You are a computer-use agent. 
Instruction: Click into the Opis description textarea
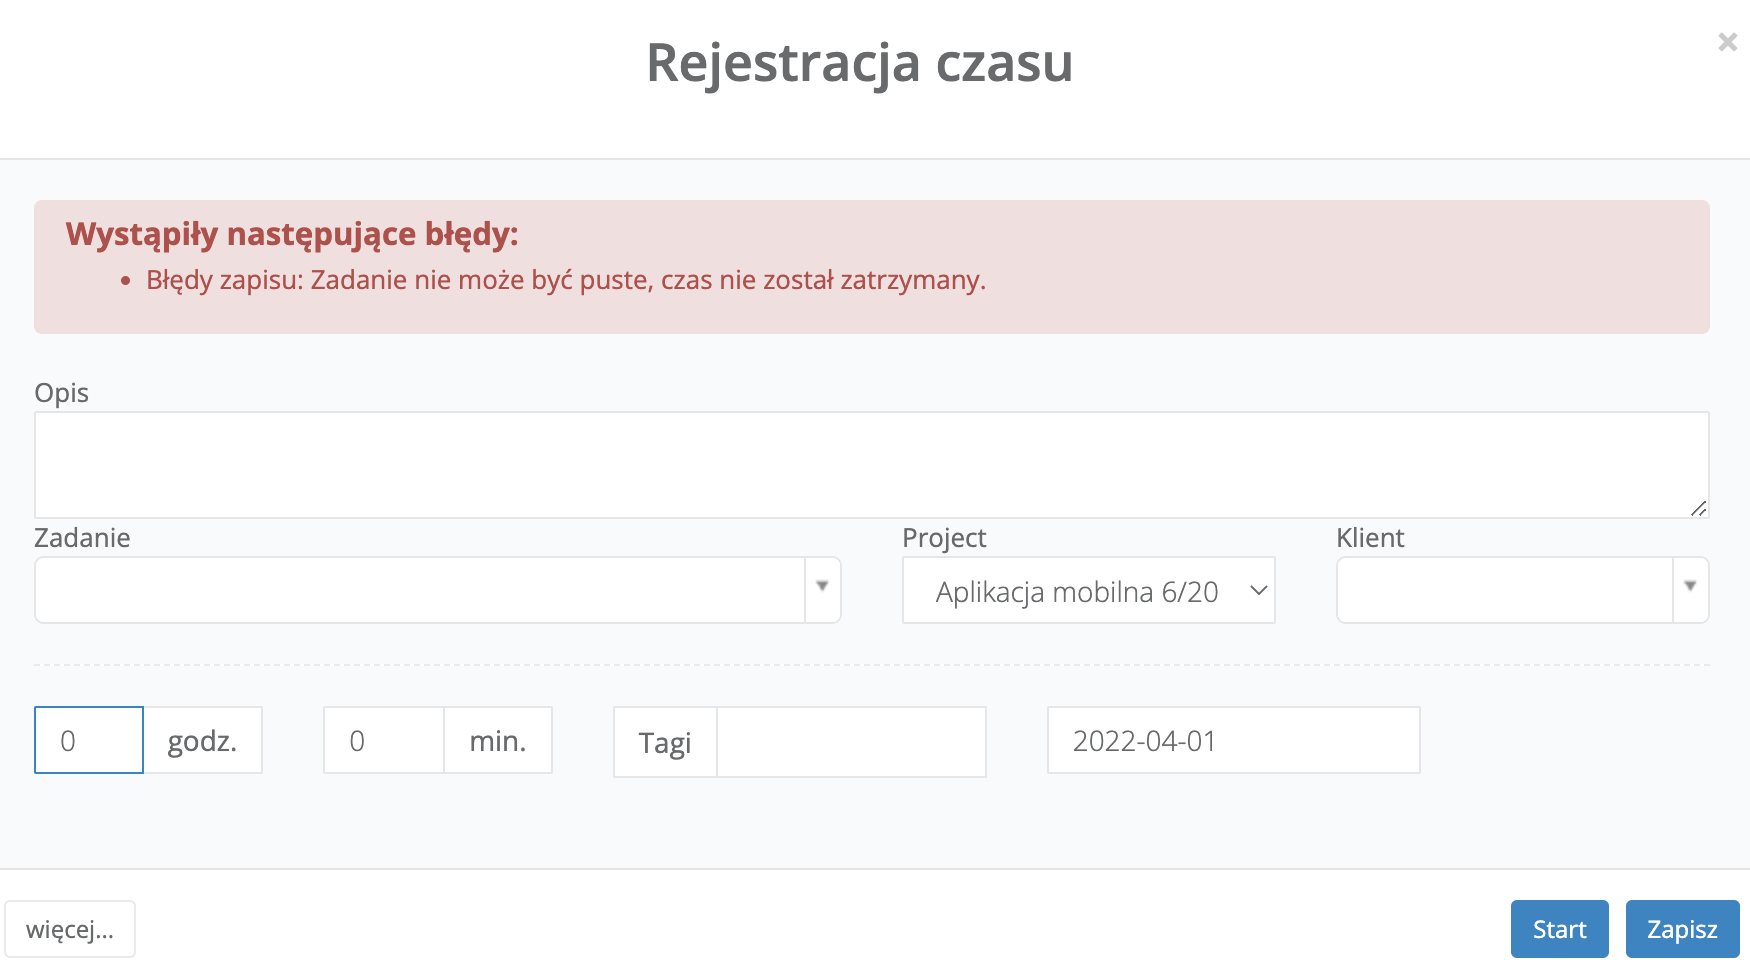(870, 464)
